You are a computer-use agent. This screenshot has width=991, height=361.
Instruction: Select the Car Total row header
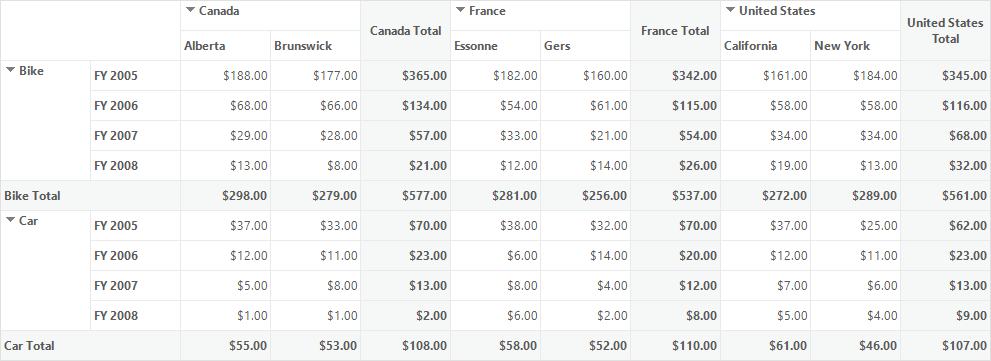[x=90, y=346]
